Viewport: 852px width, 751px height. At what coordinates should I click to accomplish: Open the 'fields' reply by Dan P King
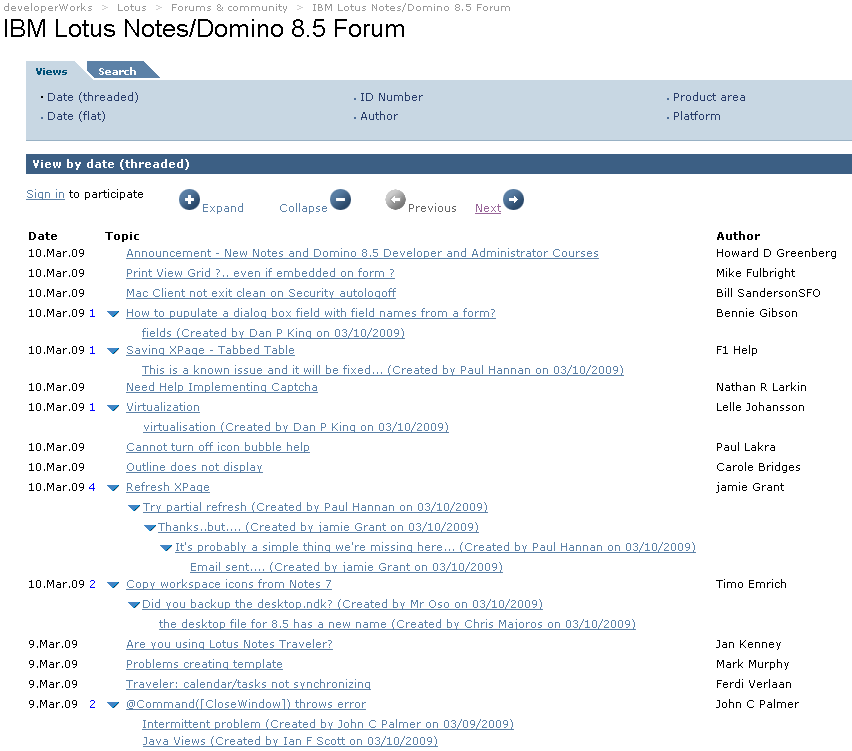(273, 333)
